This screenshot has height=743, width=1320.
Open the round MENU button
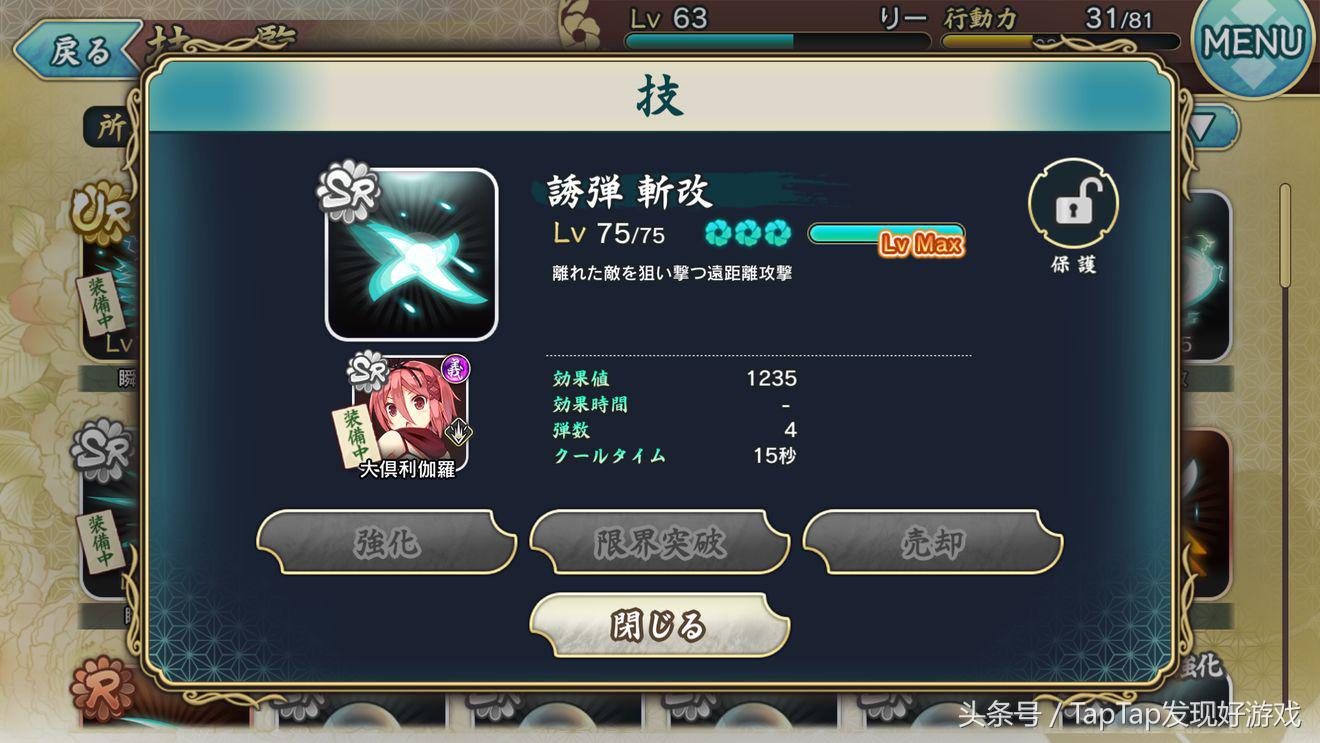point(1253,43)
